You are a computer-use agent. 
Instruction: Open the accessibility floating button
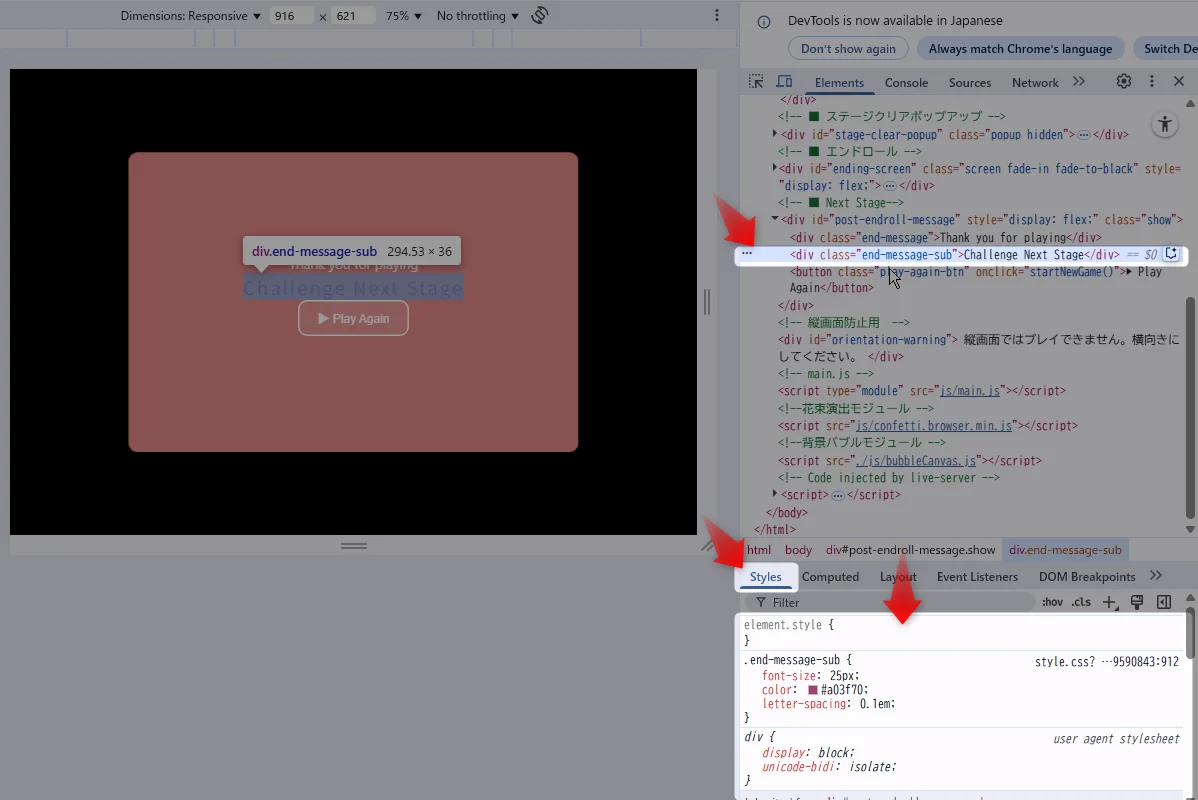(x=1164, y=125)
